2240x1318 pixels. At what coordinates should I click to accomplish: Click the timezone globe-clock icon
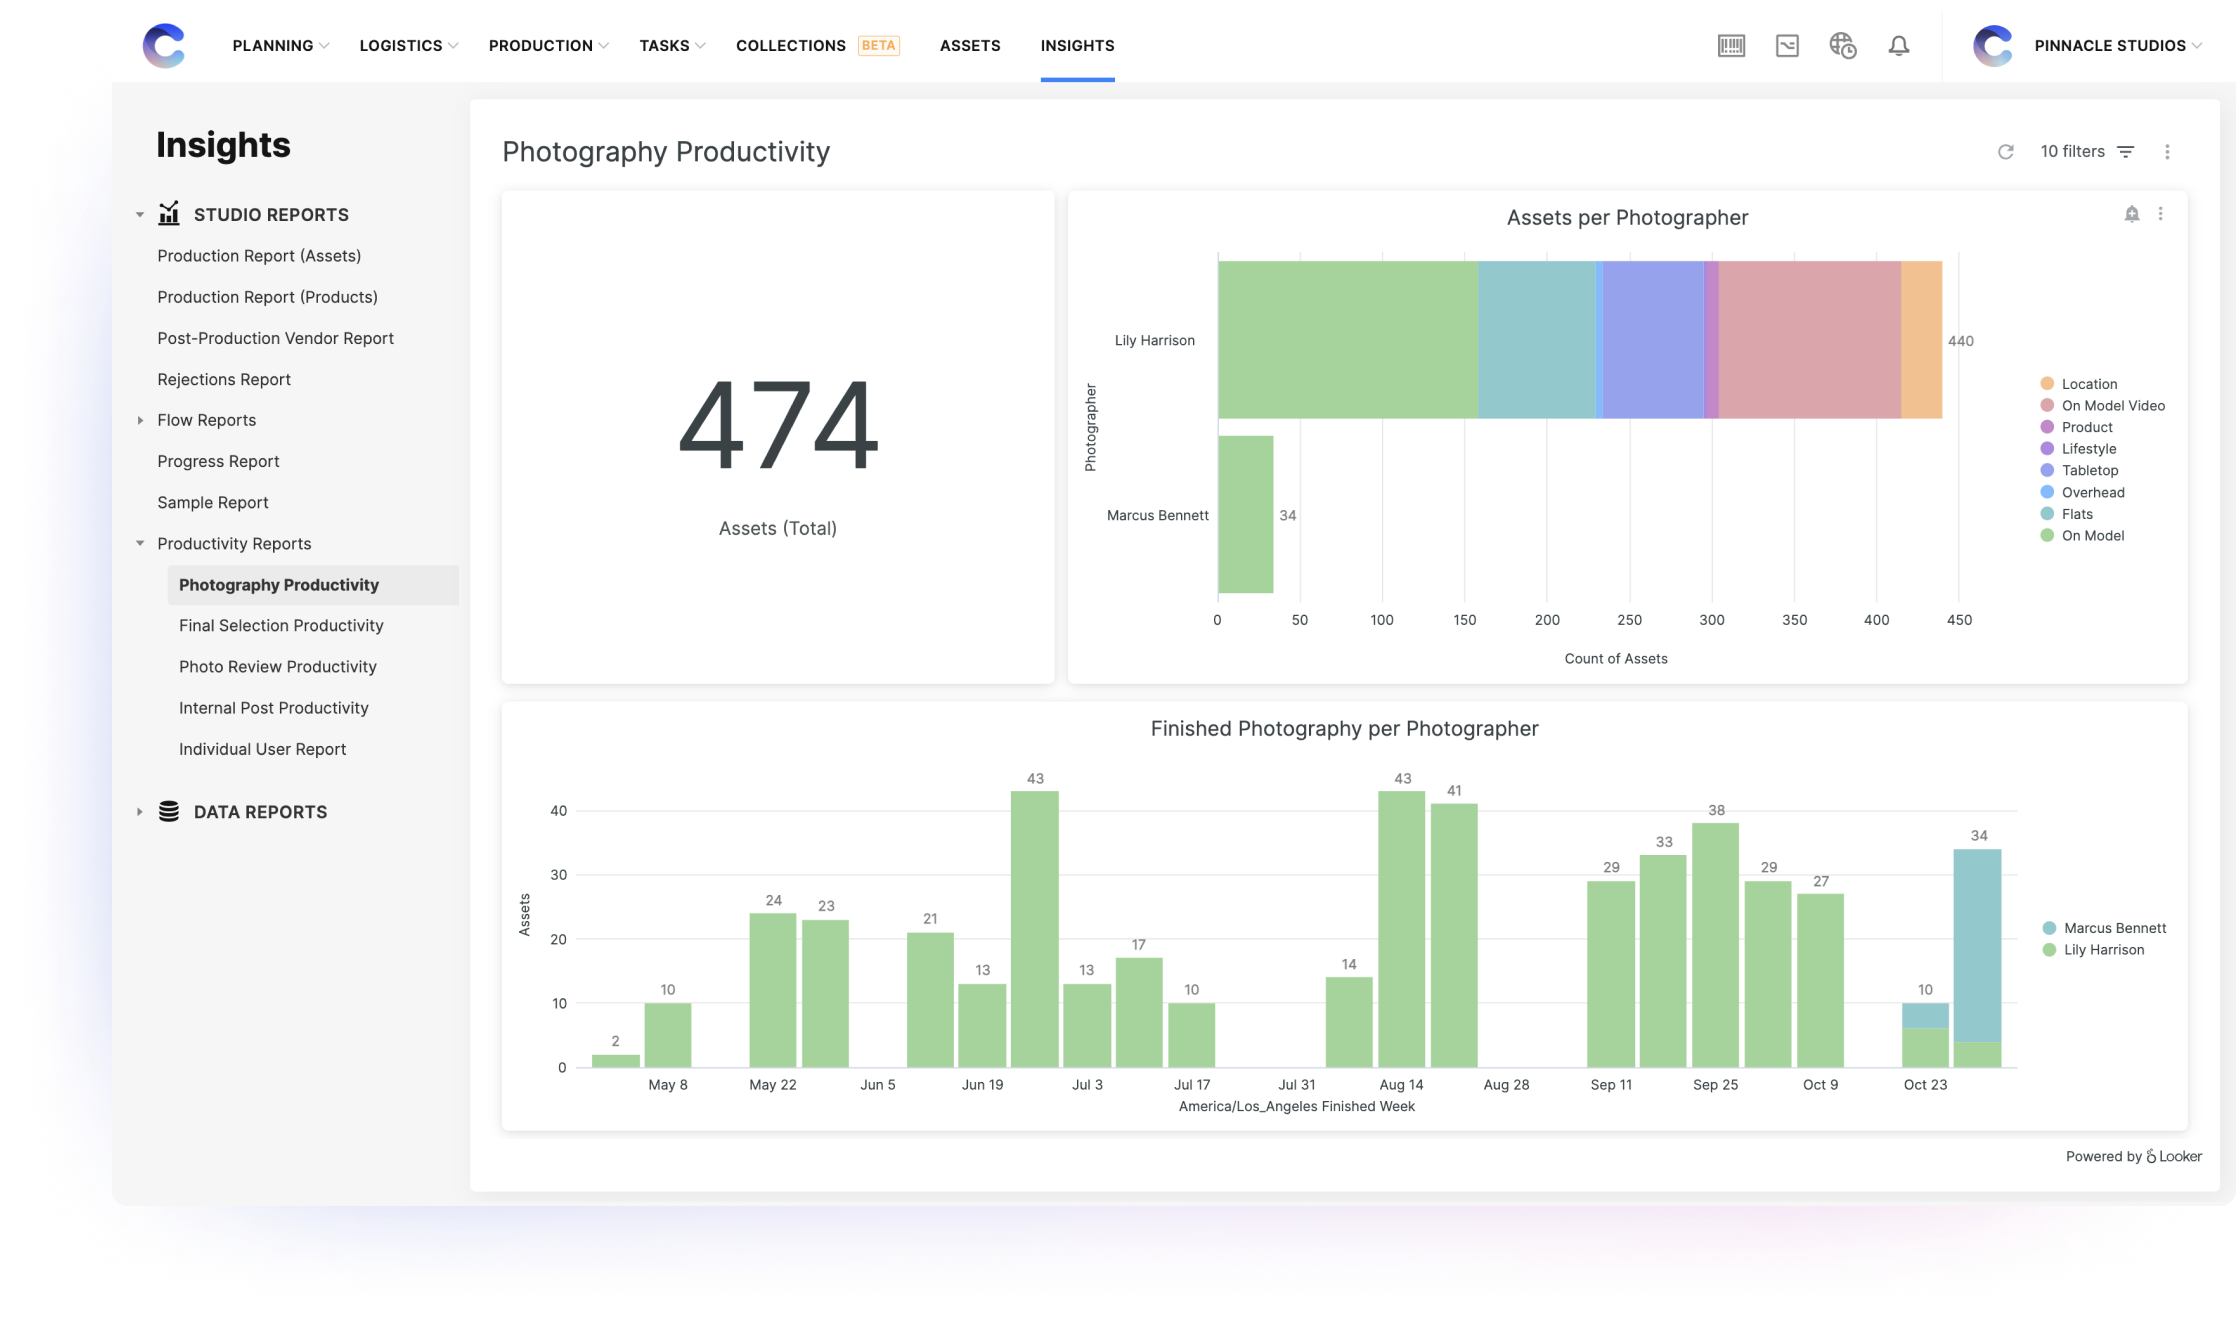click(x=1843, y=45)
